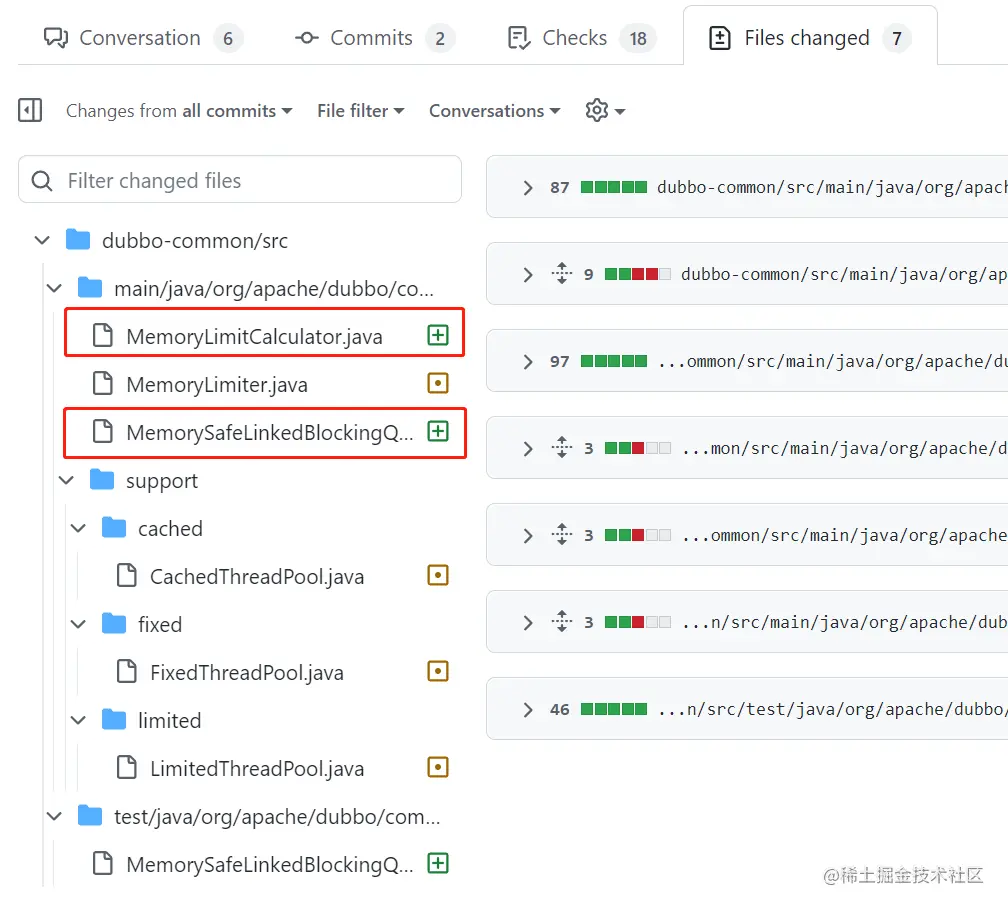Click the modified icon for LimitedThreadPool.java

click(x=438, y=768)
